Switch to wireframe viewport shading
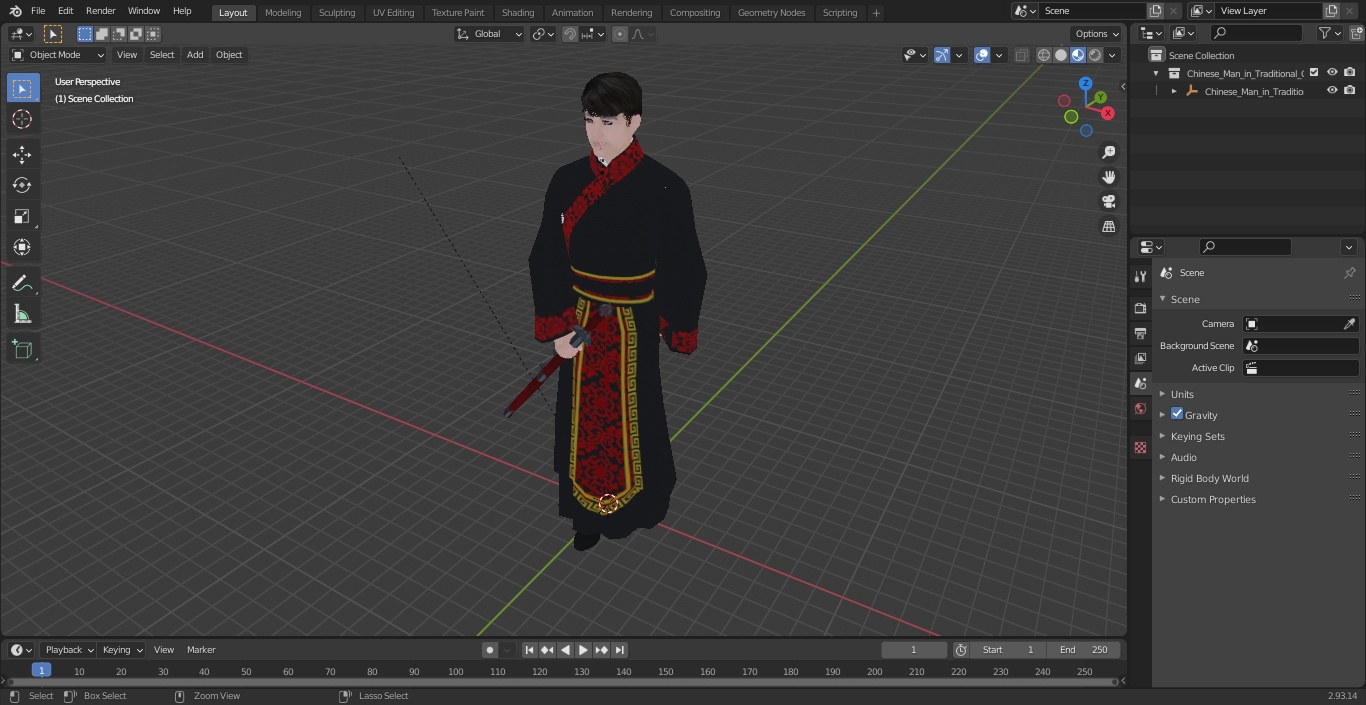This screenshot has height=705, width=1366. [x=1044, y=55]
